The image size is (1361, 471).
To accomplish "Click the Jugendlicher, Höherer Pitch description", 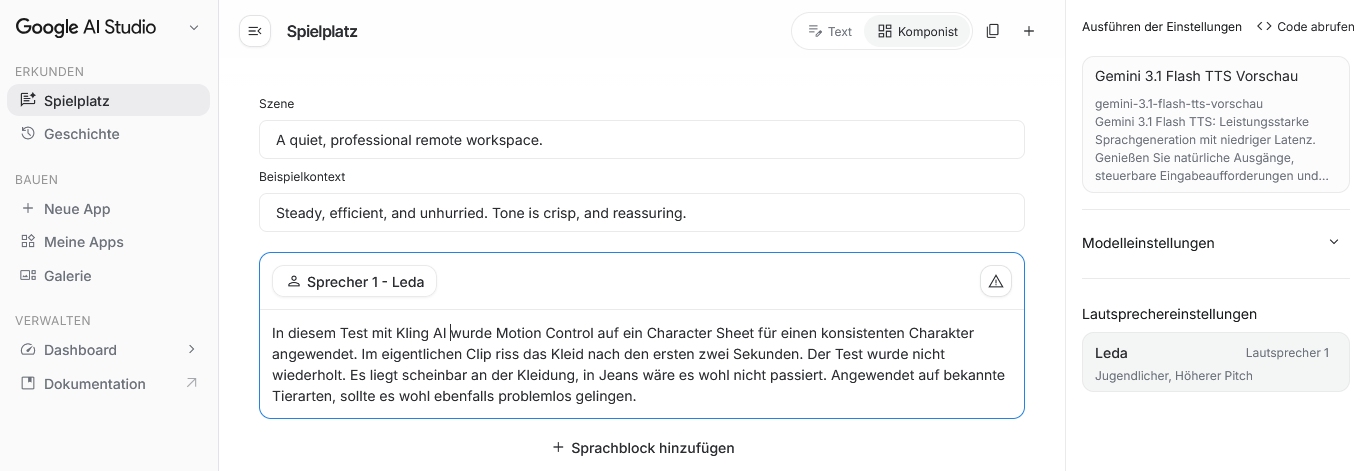I will click(x=1174, y=375).
